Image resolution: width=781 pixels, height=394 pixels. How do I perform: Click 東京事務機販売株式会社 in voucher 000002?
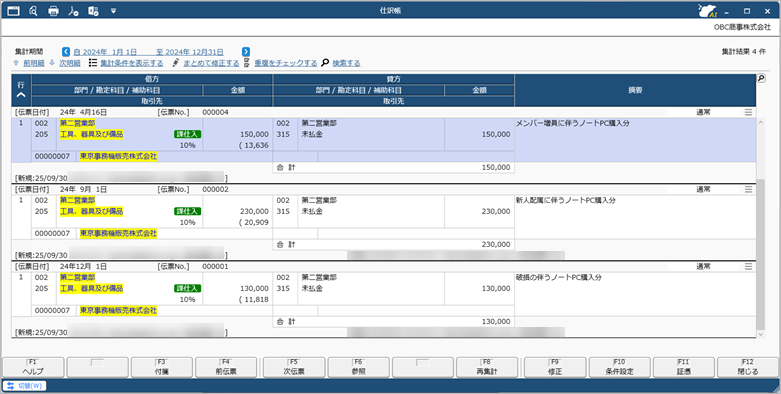pos(119,233)
